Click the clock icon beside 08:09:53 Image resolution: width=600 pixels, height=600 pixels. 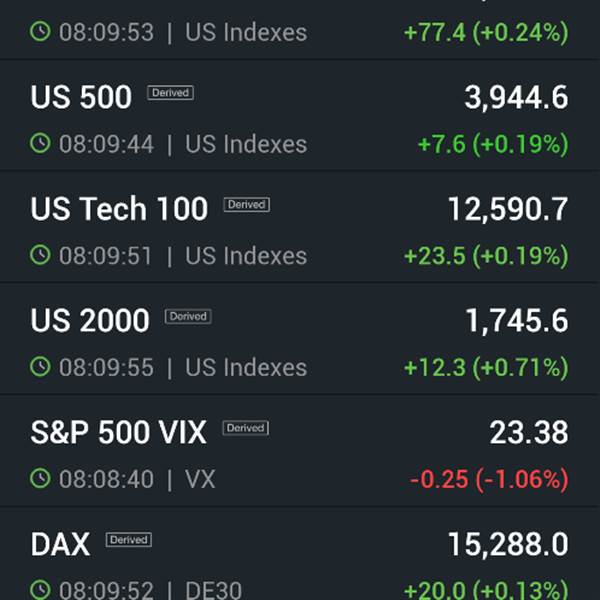pyautogui.click(x=40, y=31)
